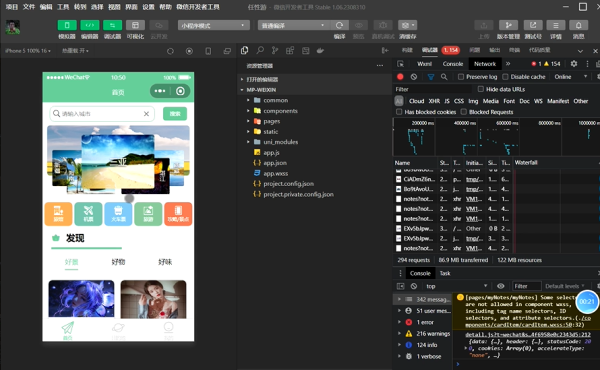Switch to the Console tab
600x370 pixels.
(453, 64)
